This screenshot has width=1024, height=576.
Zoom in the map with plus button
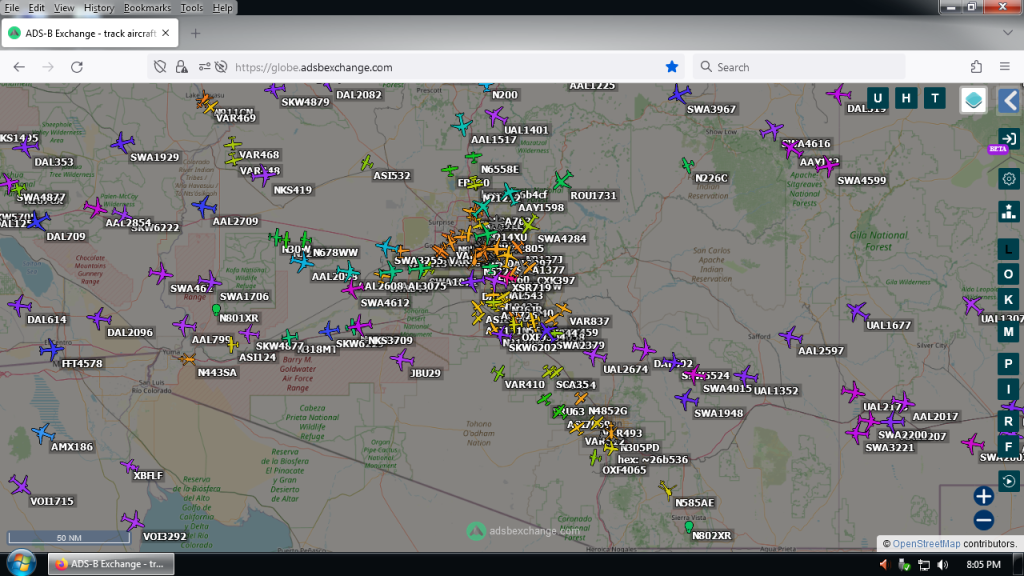[984, 496]
